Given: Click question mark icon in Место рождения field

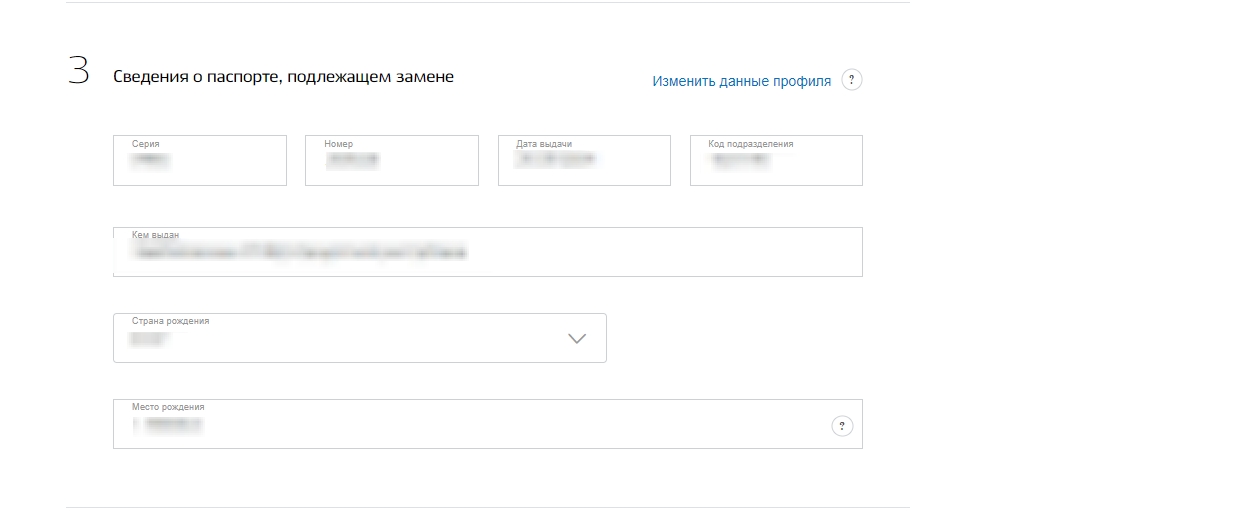Looking at the screenshot, I should pos(842,427).
